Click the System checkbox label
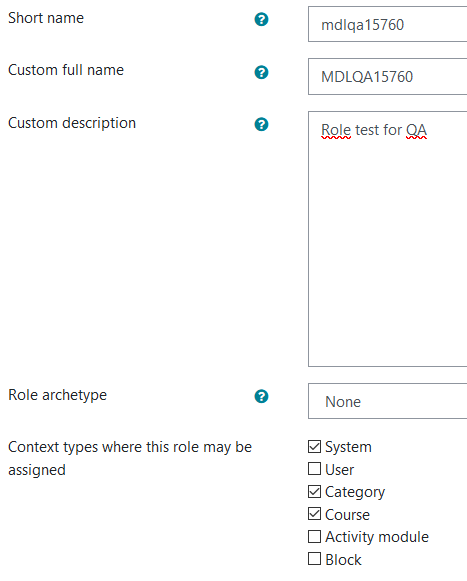Image resolution: width=467 pixels, height=581 pixels. [348, 447]
